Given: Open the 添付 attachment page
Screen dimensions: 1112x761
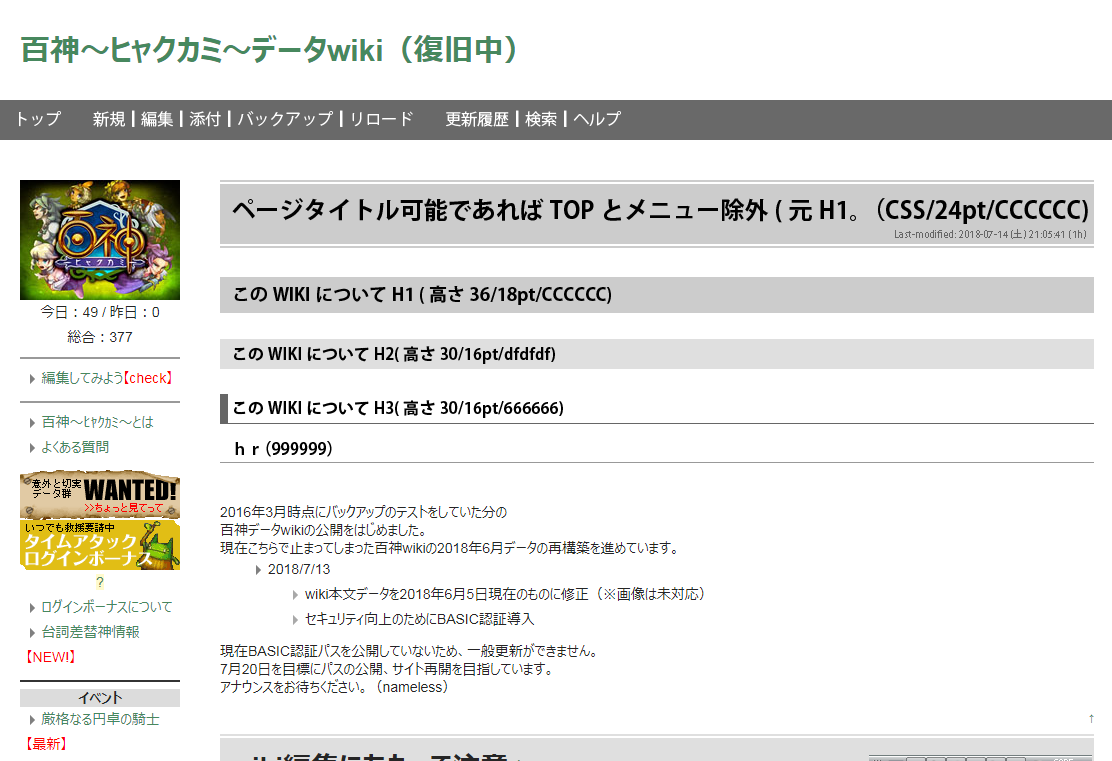Looking at the screenshot, I should 205,119.
